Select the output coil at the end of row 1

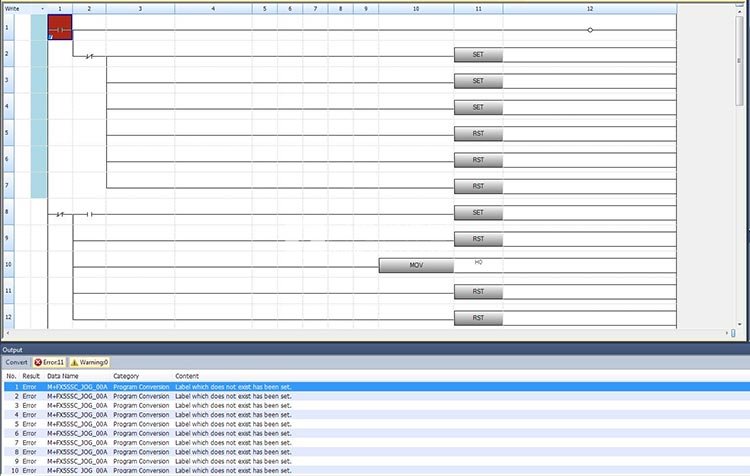point(590,30)
